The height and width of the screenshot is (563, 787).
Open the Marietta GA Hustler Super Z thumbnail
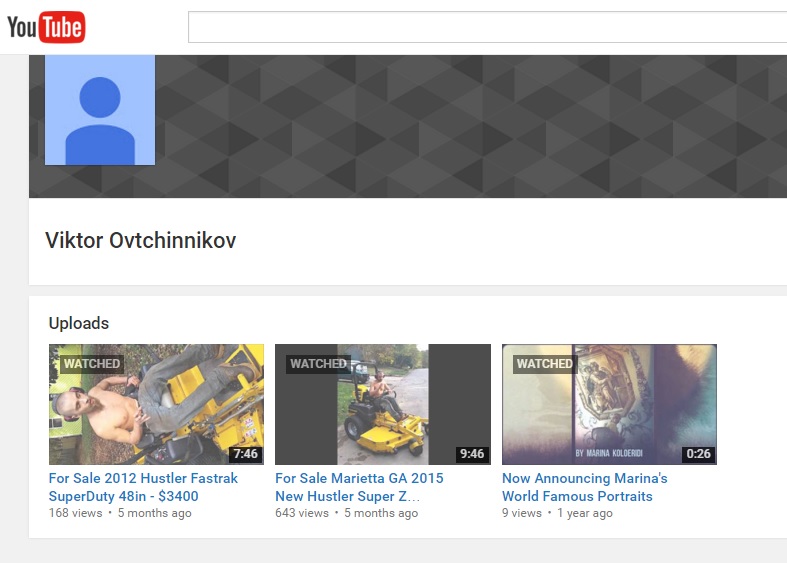383,404
